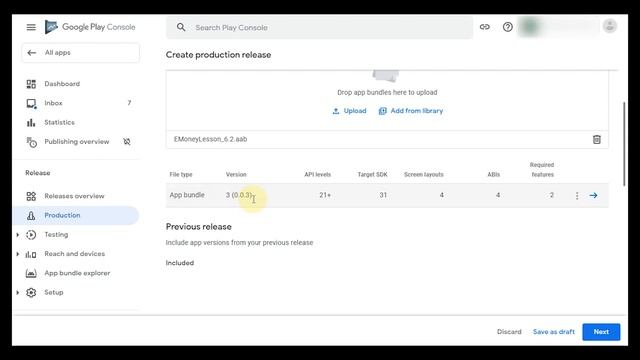Click the App bundle explorer icon
640x360 pixels.
coord(31,273)
